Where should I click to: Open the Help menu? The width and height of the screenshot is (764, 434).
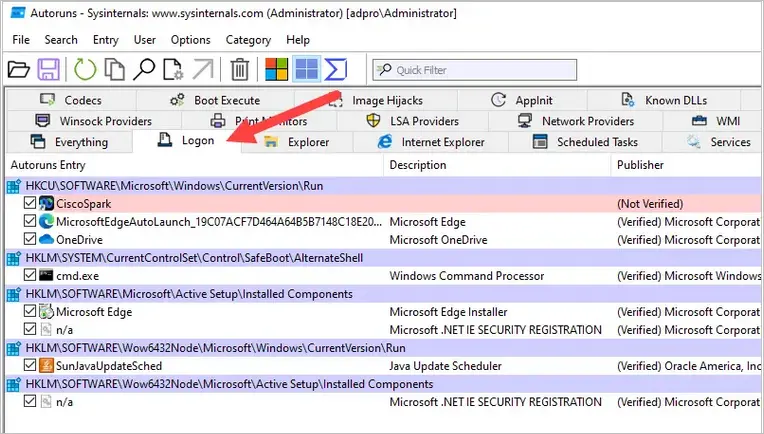298,40
